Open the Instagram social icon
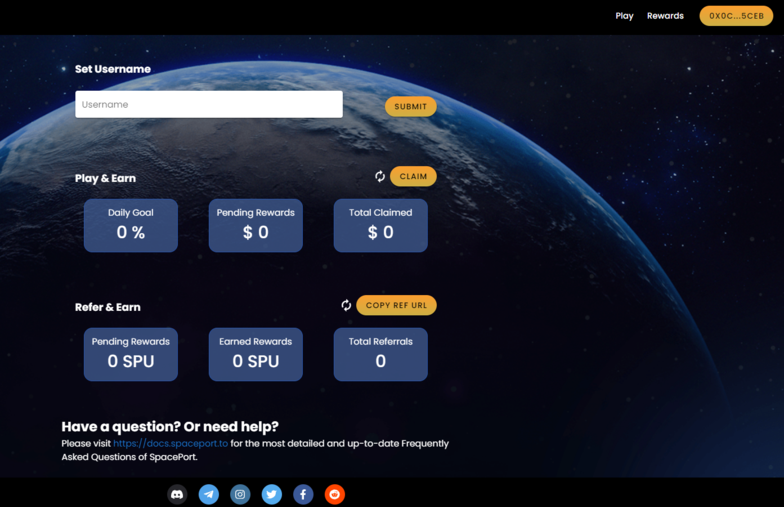The height and width of the screenshot is (507, 784). click(x=240, y=494)
